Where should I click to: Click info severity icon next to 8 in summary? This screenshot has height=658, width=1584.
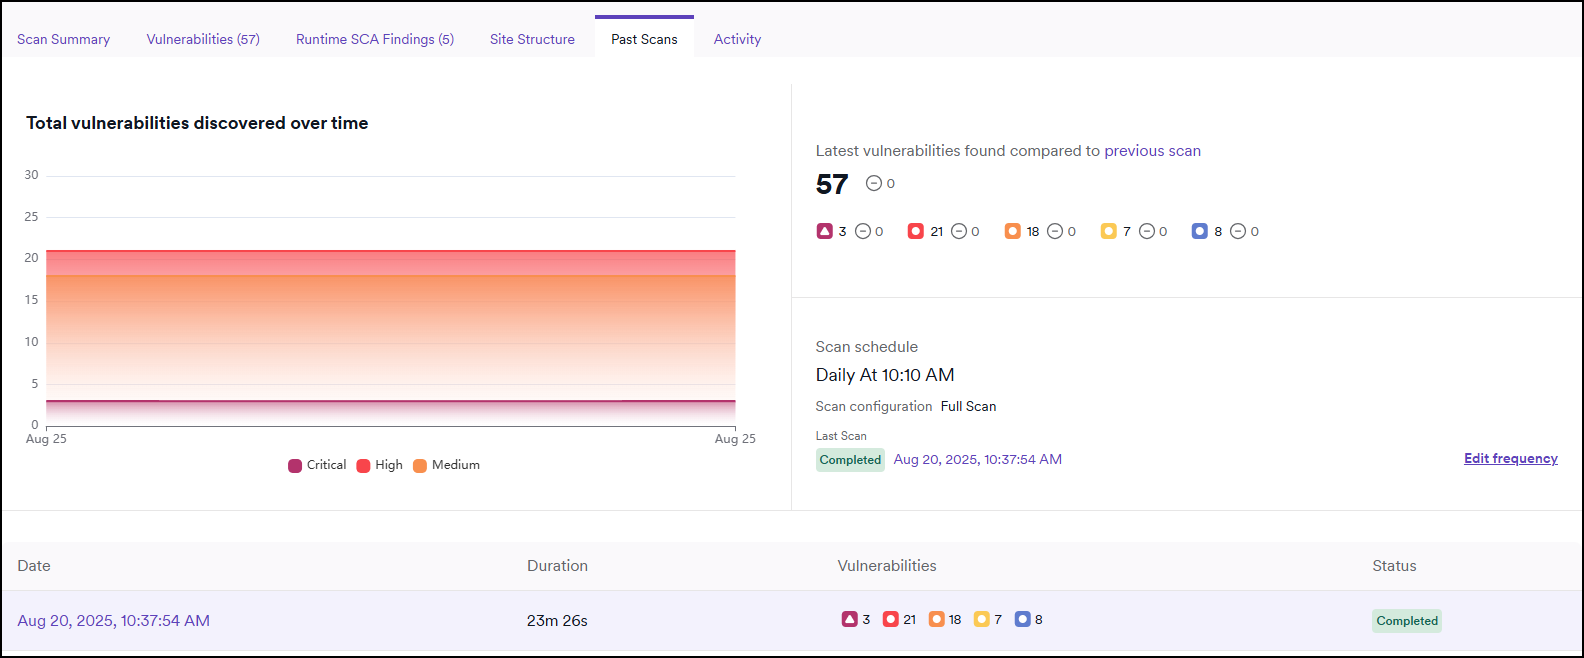(x=1199, y=231)
